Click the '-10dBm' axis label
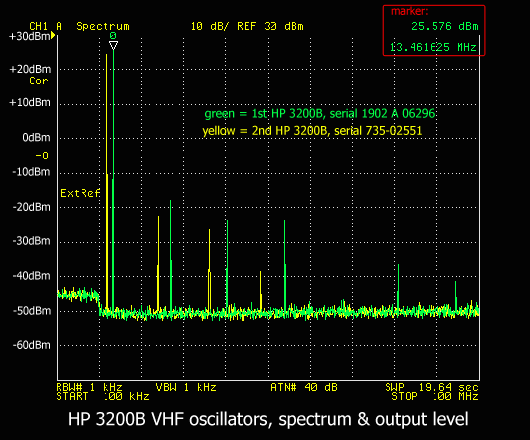This screenshot has width=530, height=440. [31, 172]
